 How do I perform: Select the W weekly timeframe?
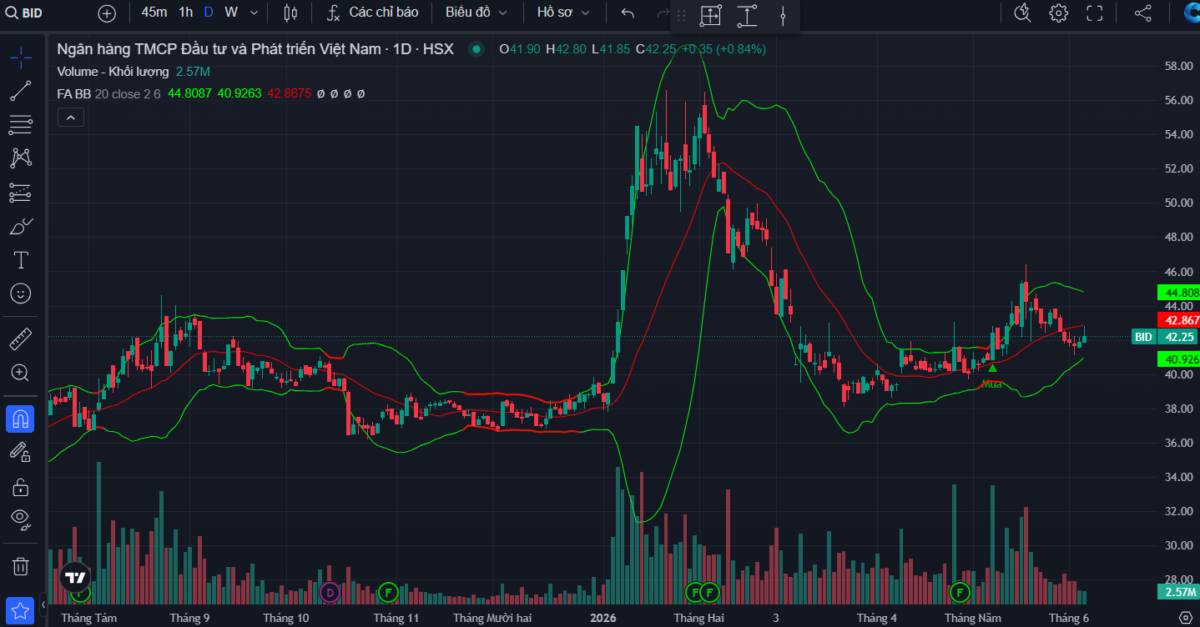pyautogui.click(x=231, y=13)
